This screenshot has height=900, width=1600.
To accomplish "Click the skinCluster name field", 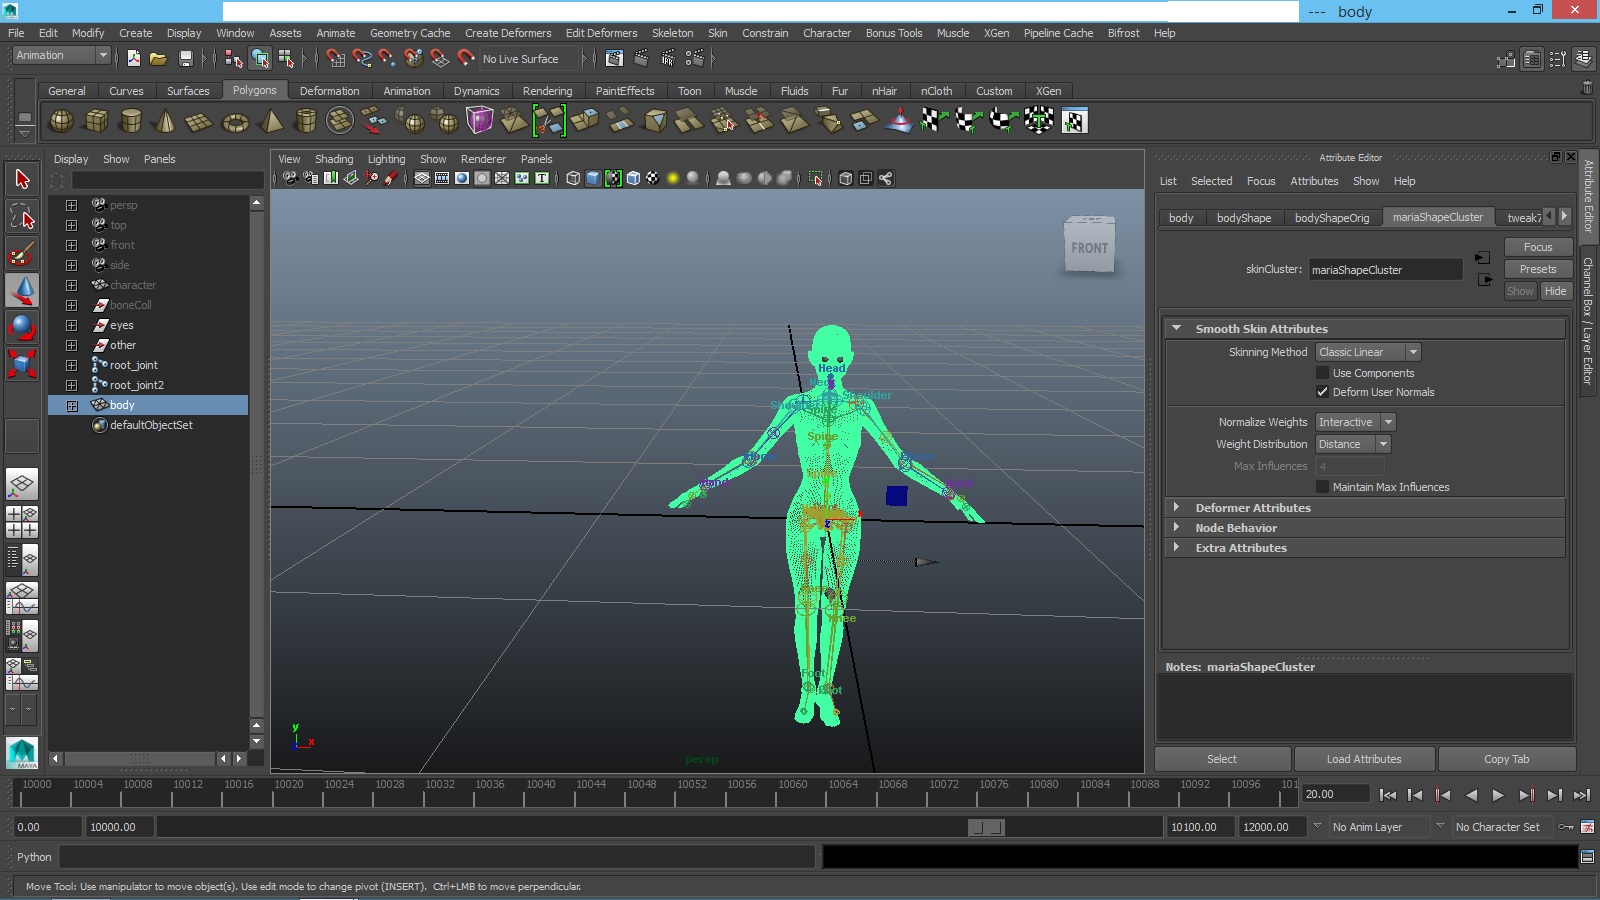I will 1385,270.
